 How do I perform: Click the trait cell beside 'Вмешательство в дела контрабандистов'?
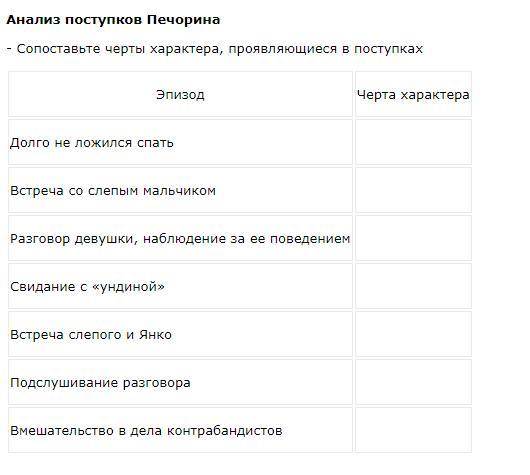coord(413,430)
